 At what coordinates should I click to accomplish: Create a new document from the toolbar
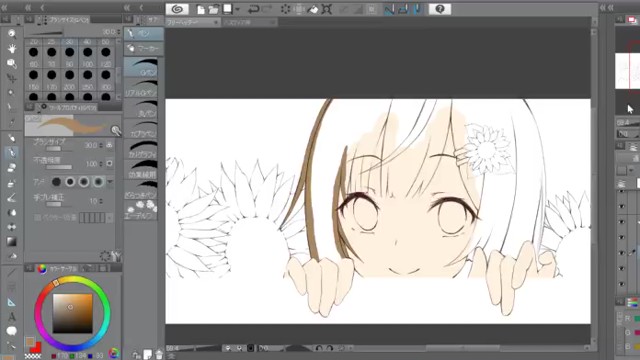pos(200,9)
